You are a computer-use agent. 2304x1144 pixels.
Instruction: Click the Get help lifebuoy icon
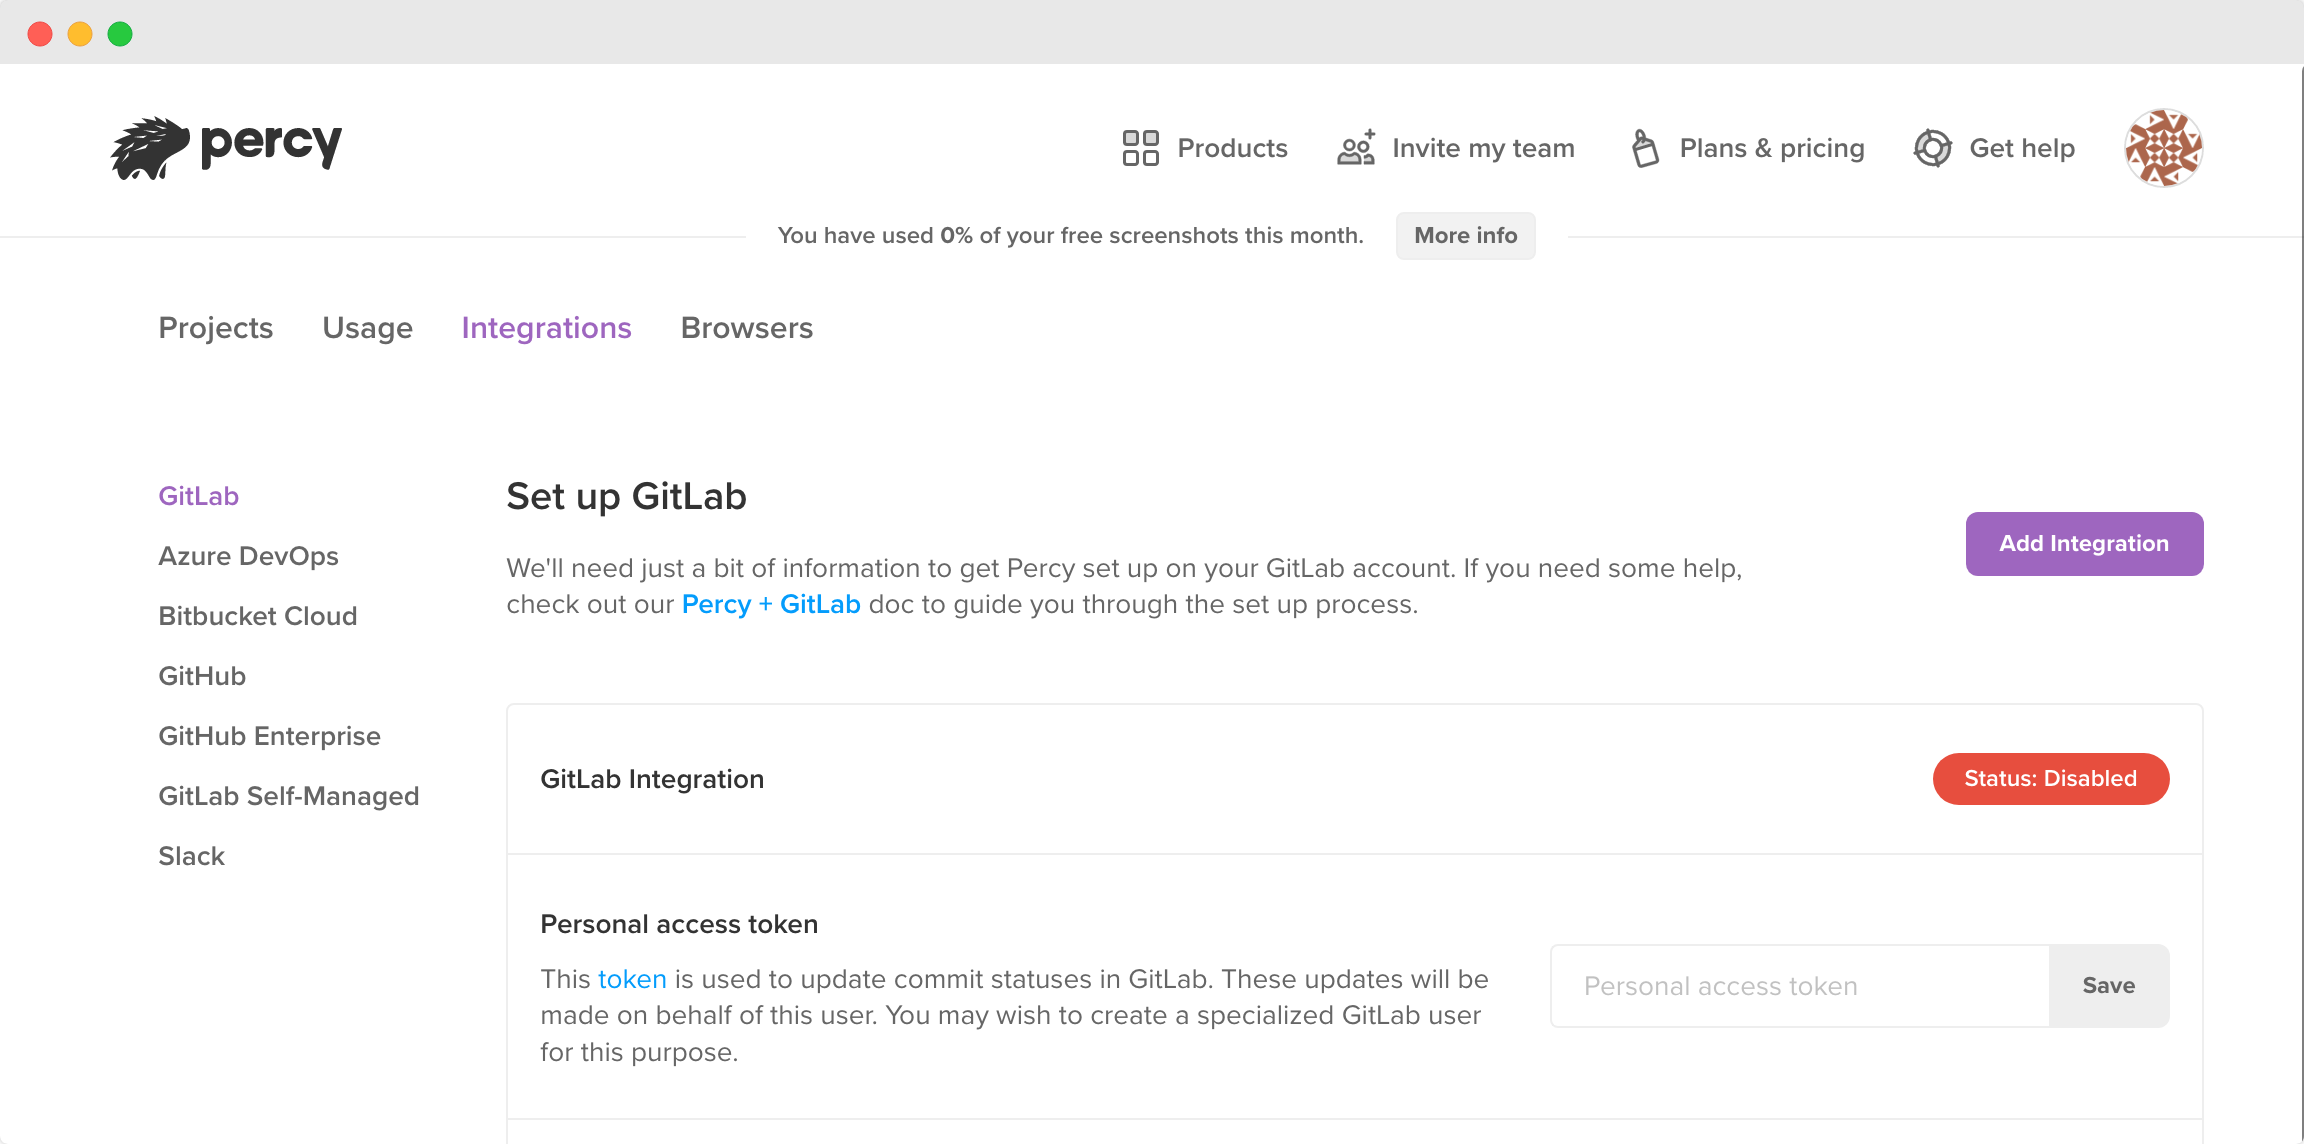pyautogui.click(x=1932, y=148)
